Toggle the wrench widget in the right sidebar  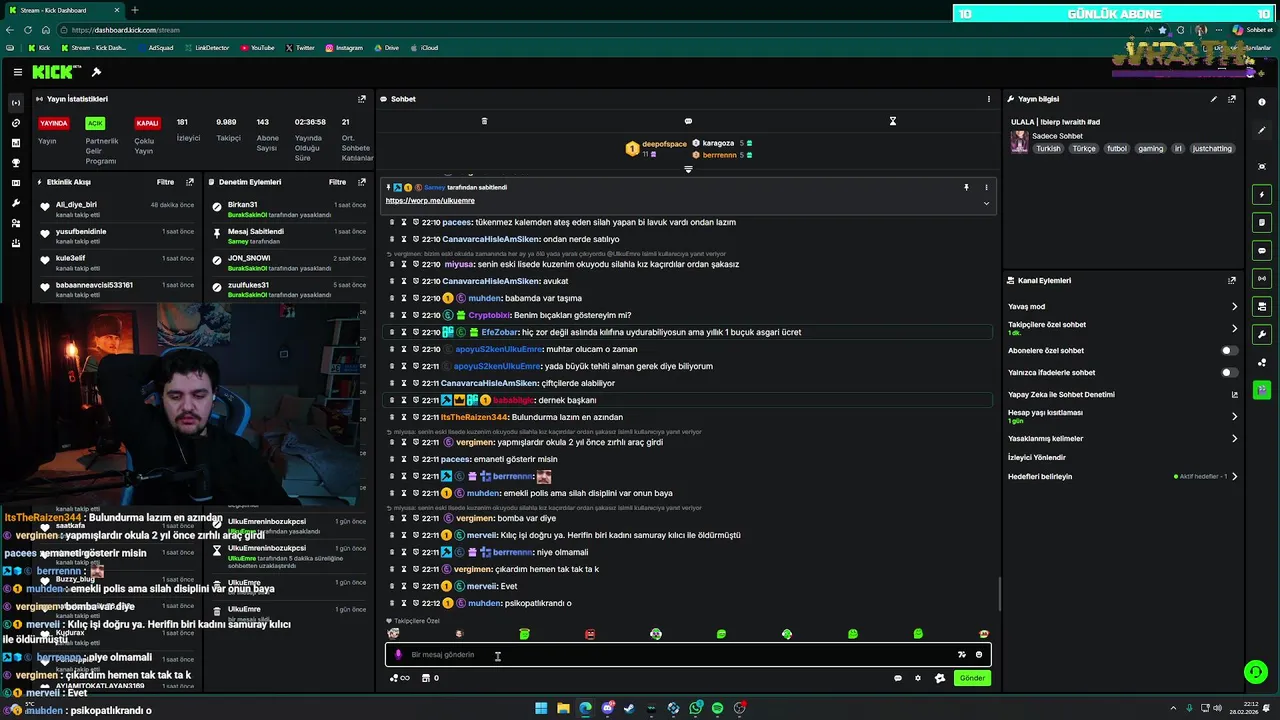[1262, 334]
